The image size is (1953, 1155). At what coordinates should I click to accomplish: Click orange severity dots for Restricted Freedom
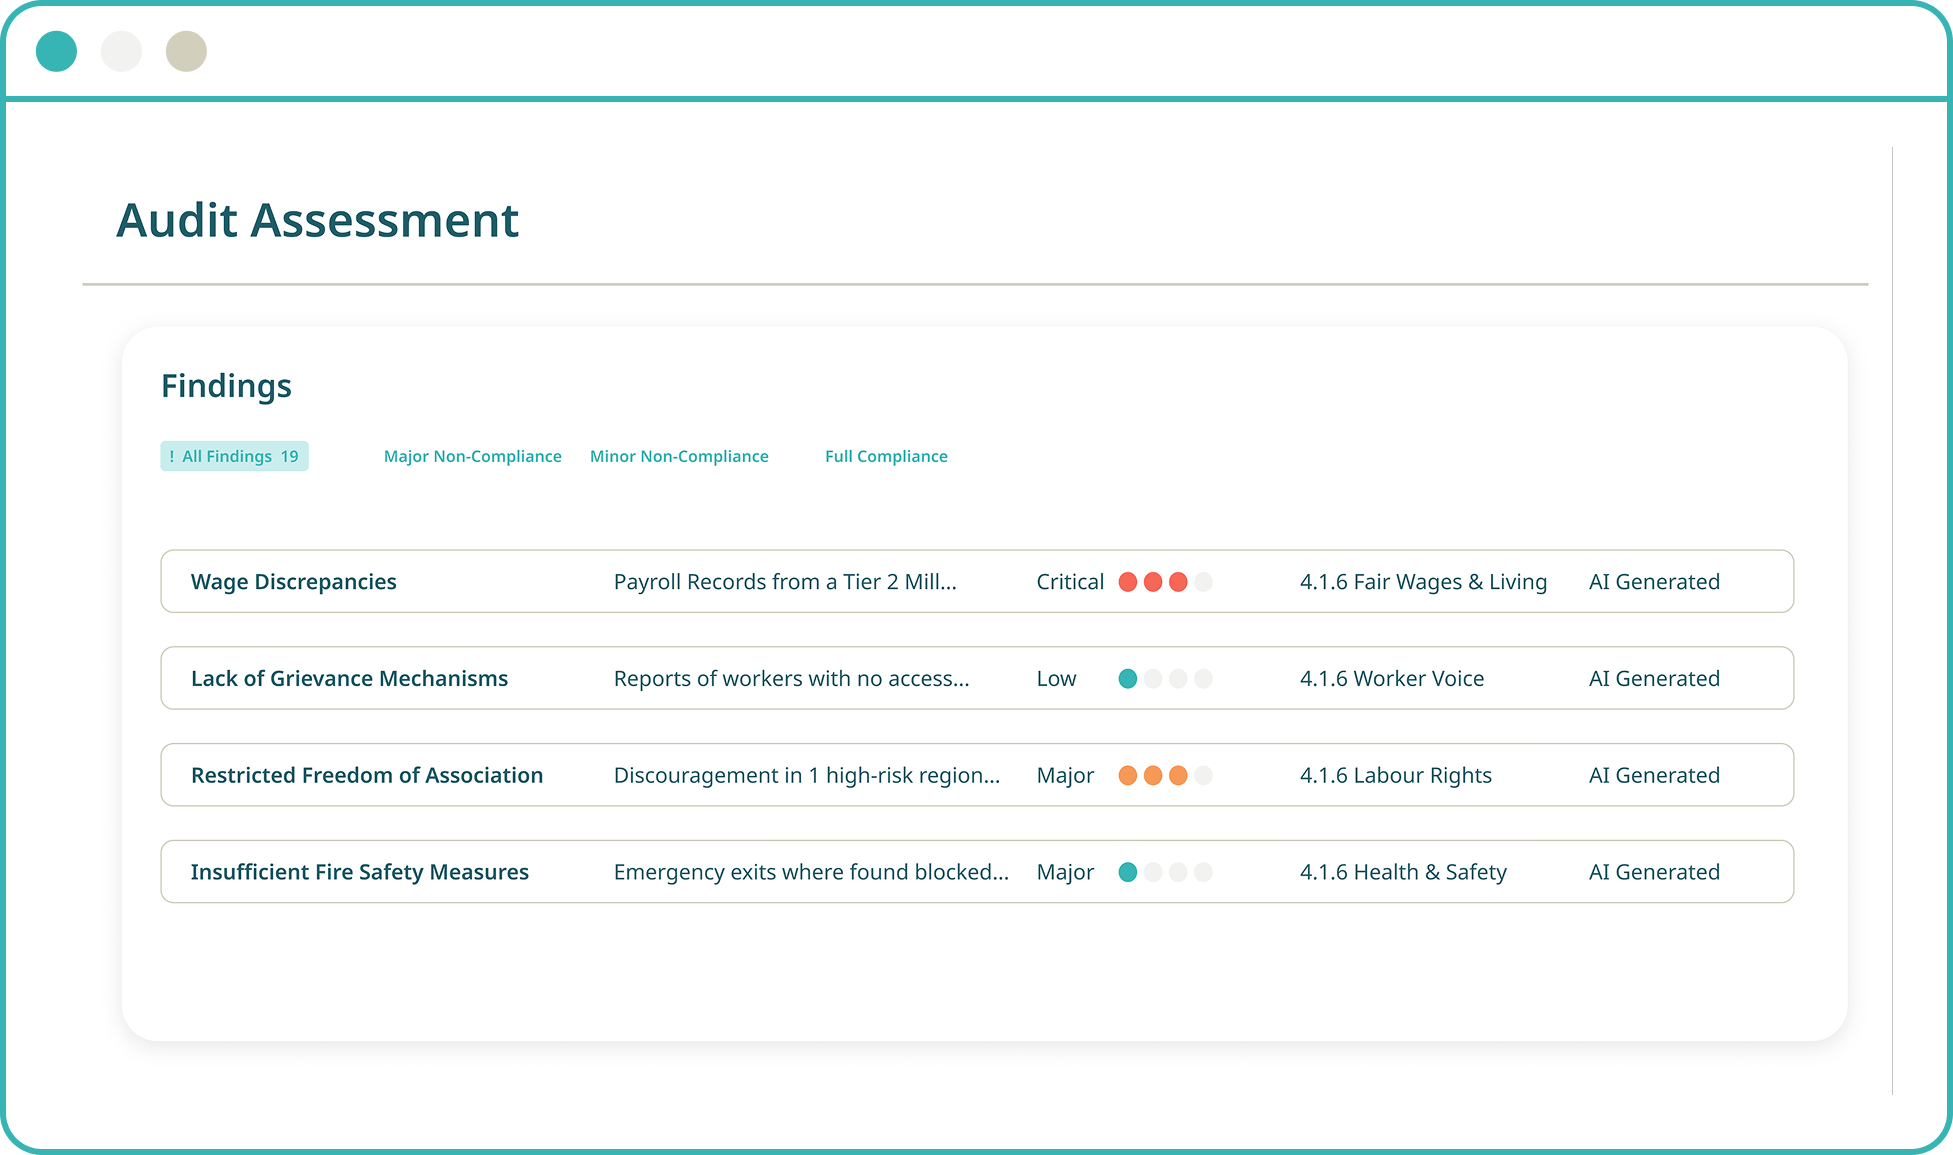point(1153,775)
